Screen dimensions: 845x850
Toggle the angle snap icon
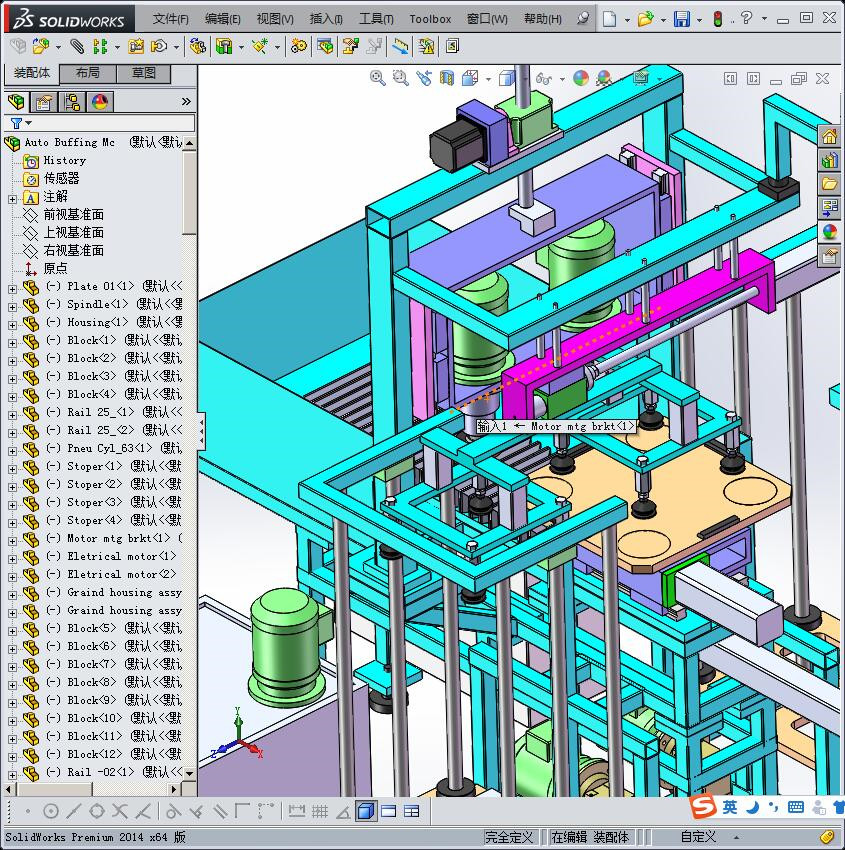(x=343, y=811)
